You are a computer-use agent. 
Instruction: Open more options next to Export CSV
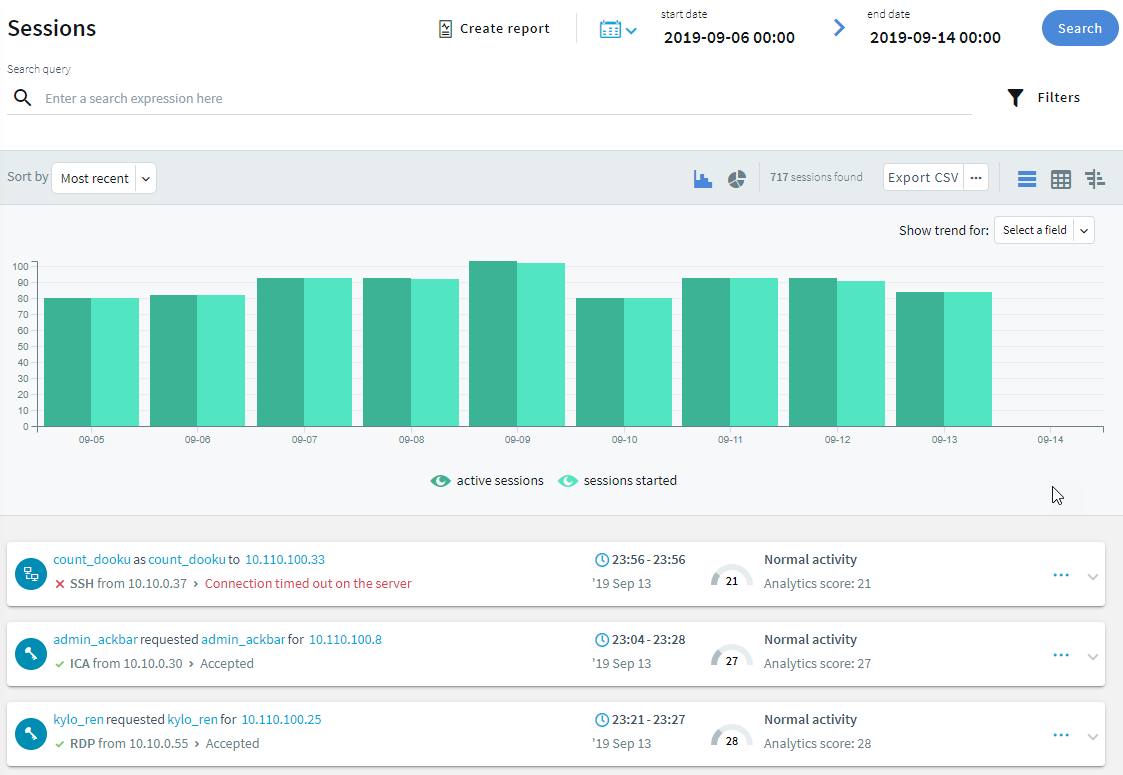(x=977, y=178)
